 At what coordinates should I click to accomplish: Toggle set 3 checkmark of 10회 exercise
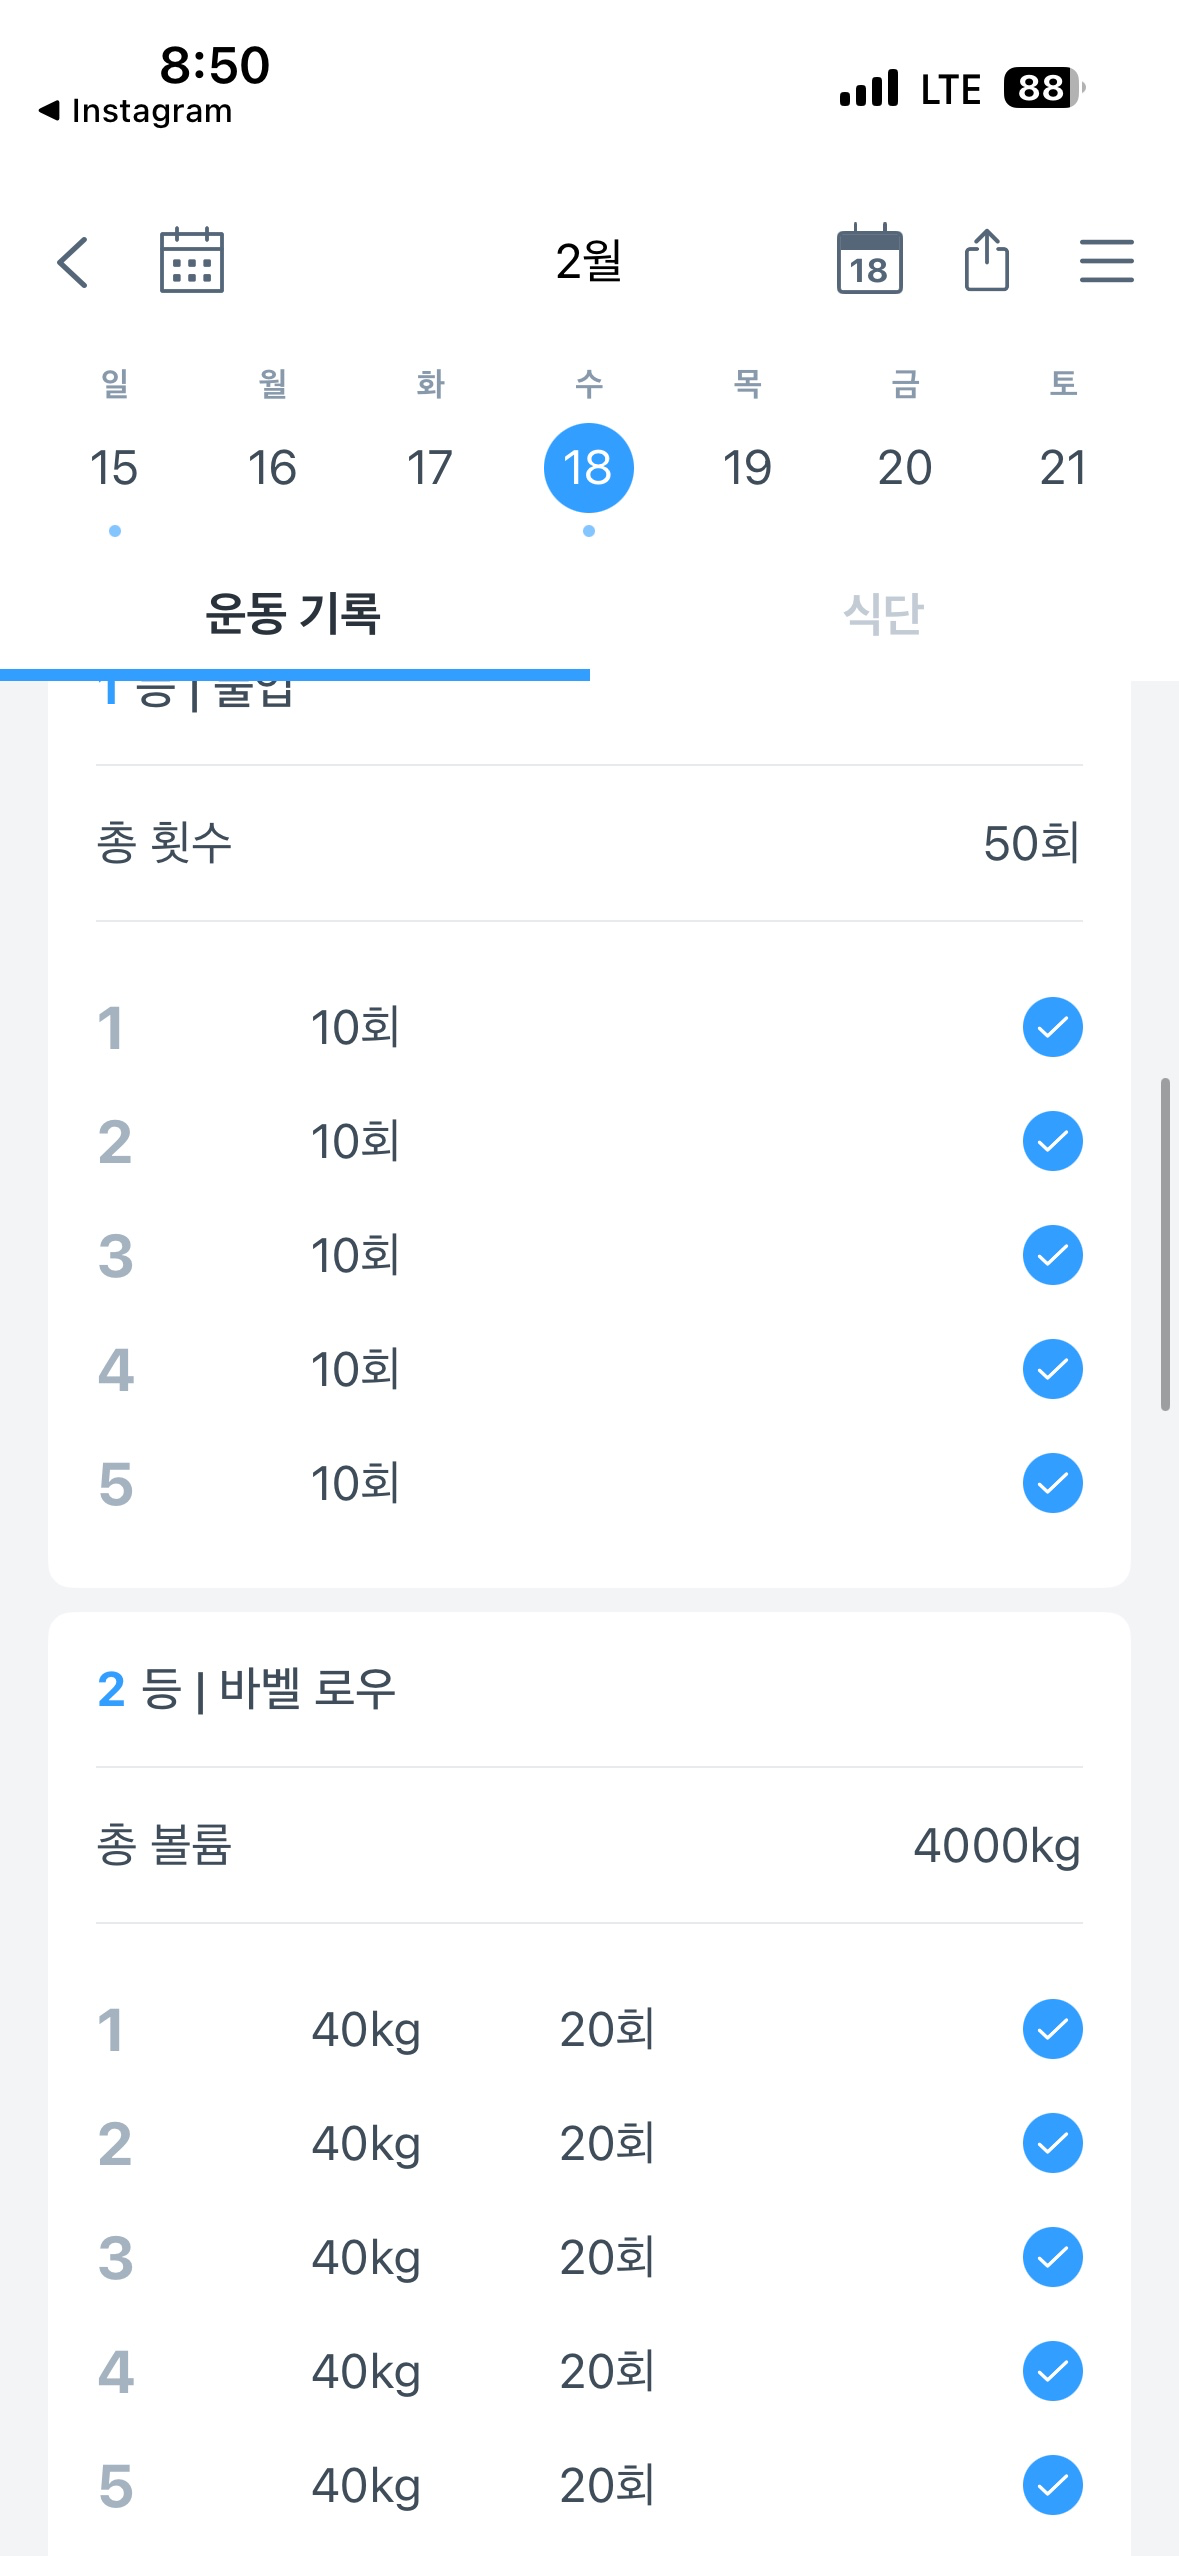(x=1052, y=1255)
